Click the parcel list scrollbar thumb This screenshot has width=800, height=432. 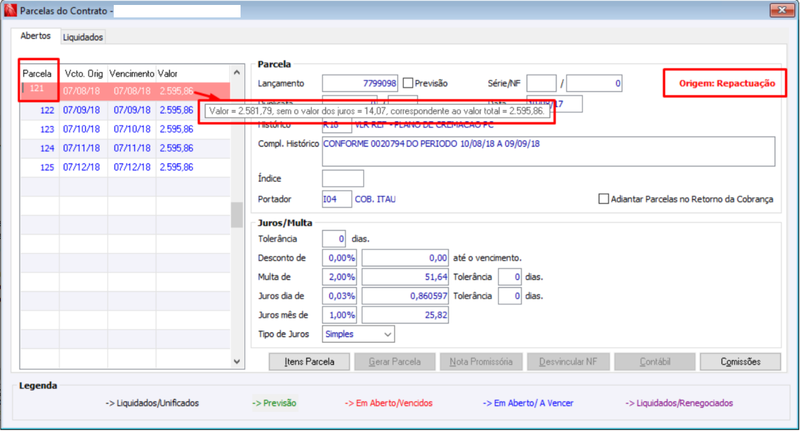(x=237, y=215)
